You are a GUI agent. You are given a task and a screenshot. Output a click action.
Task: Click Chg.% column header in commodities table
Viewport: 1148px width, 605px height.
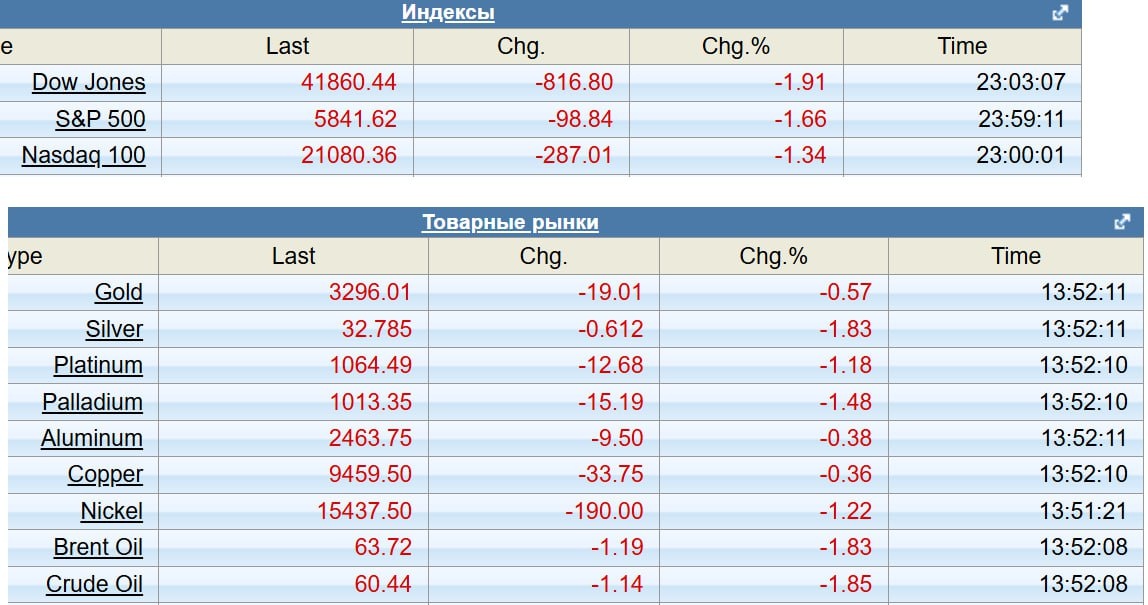click(773, 256)
